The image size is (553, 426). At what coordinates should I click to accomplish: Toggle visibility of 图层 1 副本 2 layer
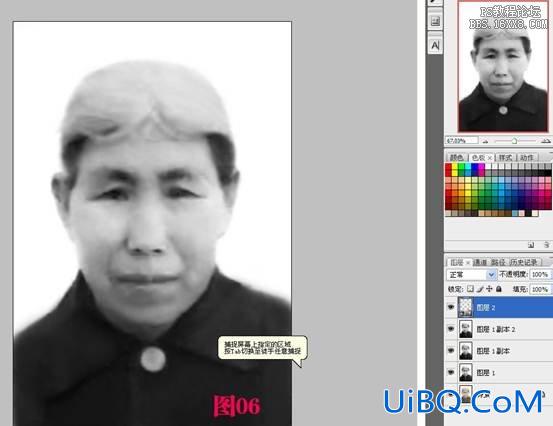point(451,329)
